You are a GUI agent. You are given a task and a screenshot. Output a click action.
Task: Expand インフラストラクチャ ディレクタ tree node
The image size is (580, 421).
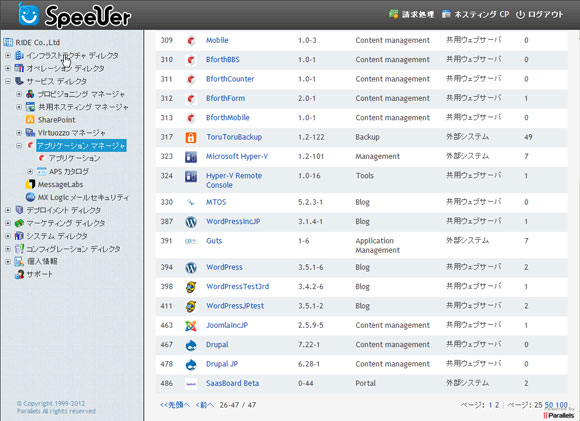[8, 55]
